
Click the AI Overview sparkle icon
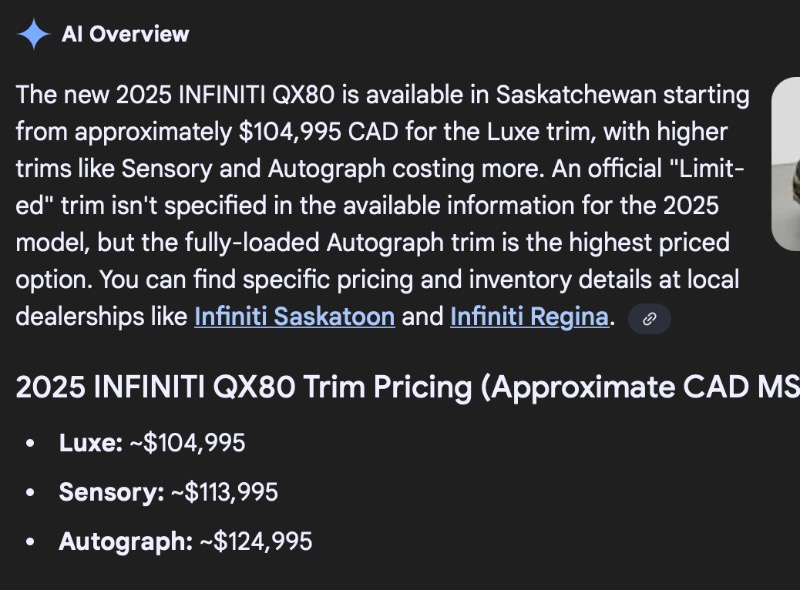coord(34,34)
